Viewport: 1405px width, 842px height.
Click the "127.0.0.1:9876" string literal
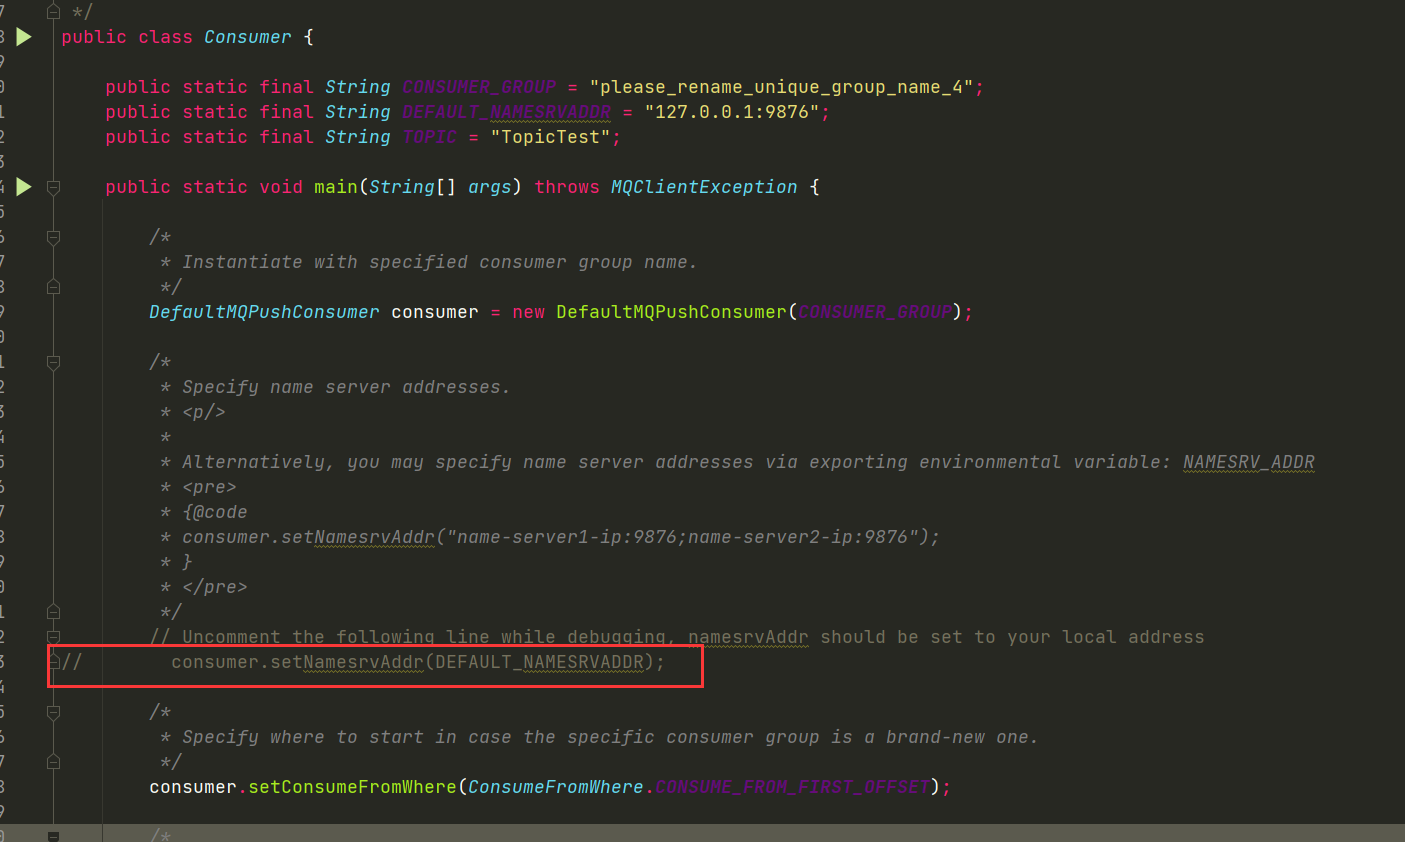coord(732,112)
